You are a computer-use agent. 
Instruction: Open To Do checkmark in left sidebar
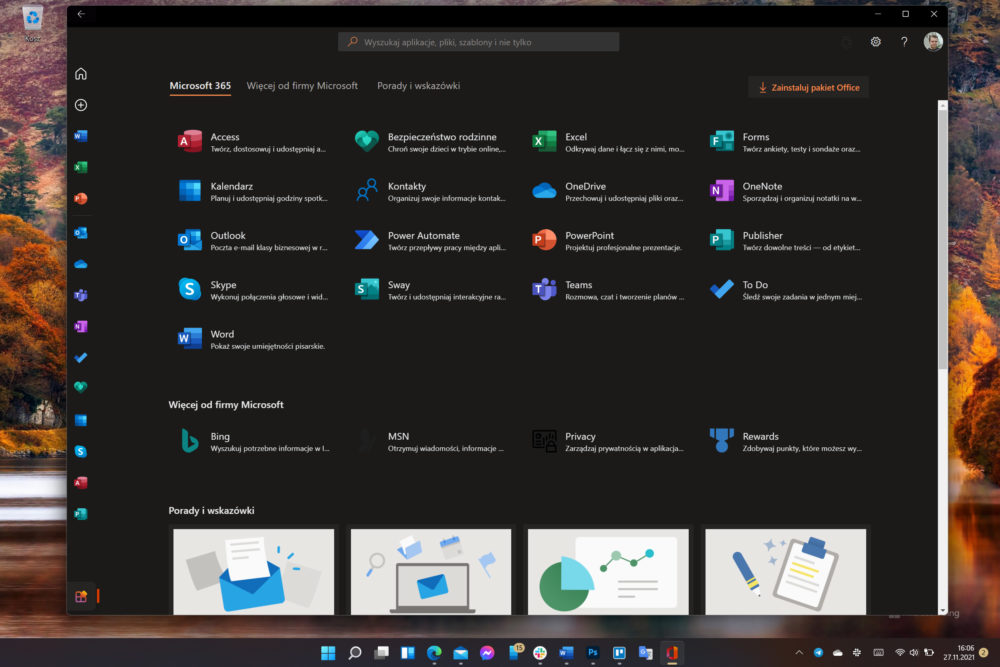click(81, 358)
